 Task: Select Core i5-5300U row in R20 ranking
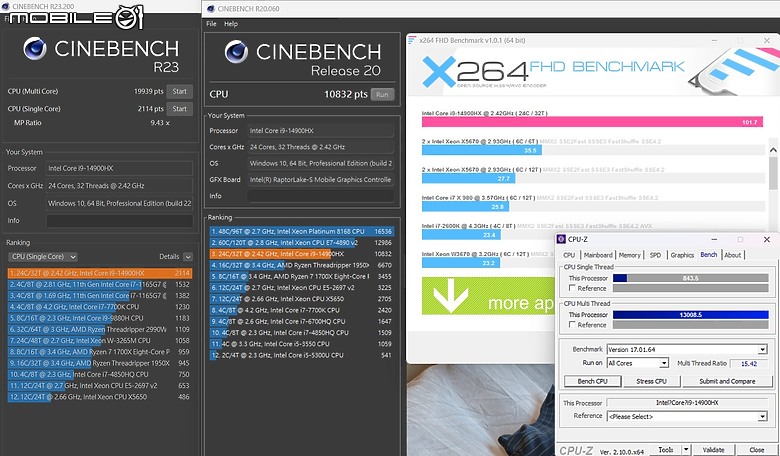(x=301, y=355)
